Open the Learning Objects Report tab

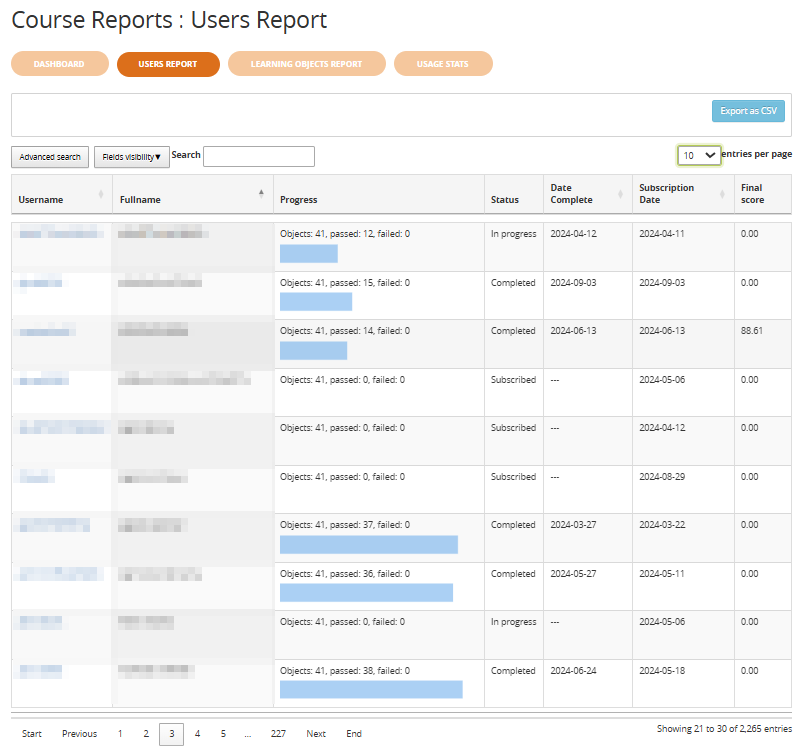point(306,64)
